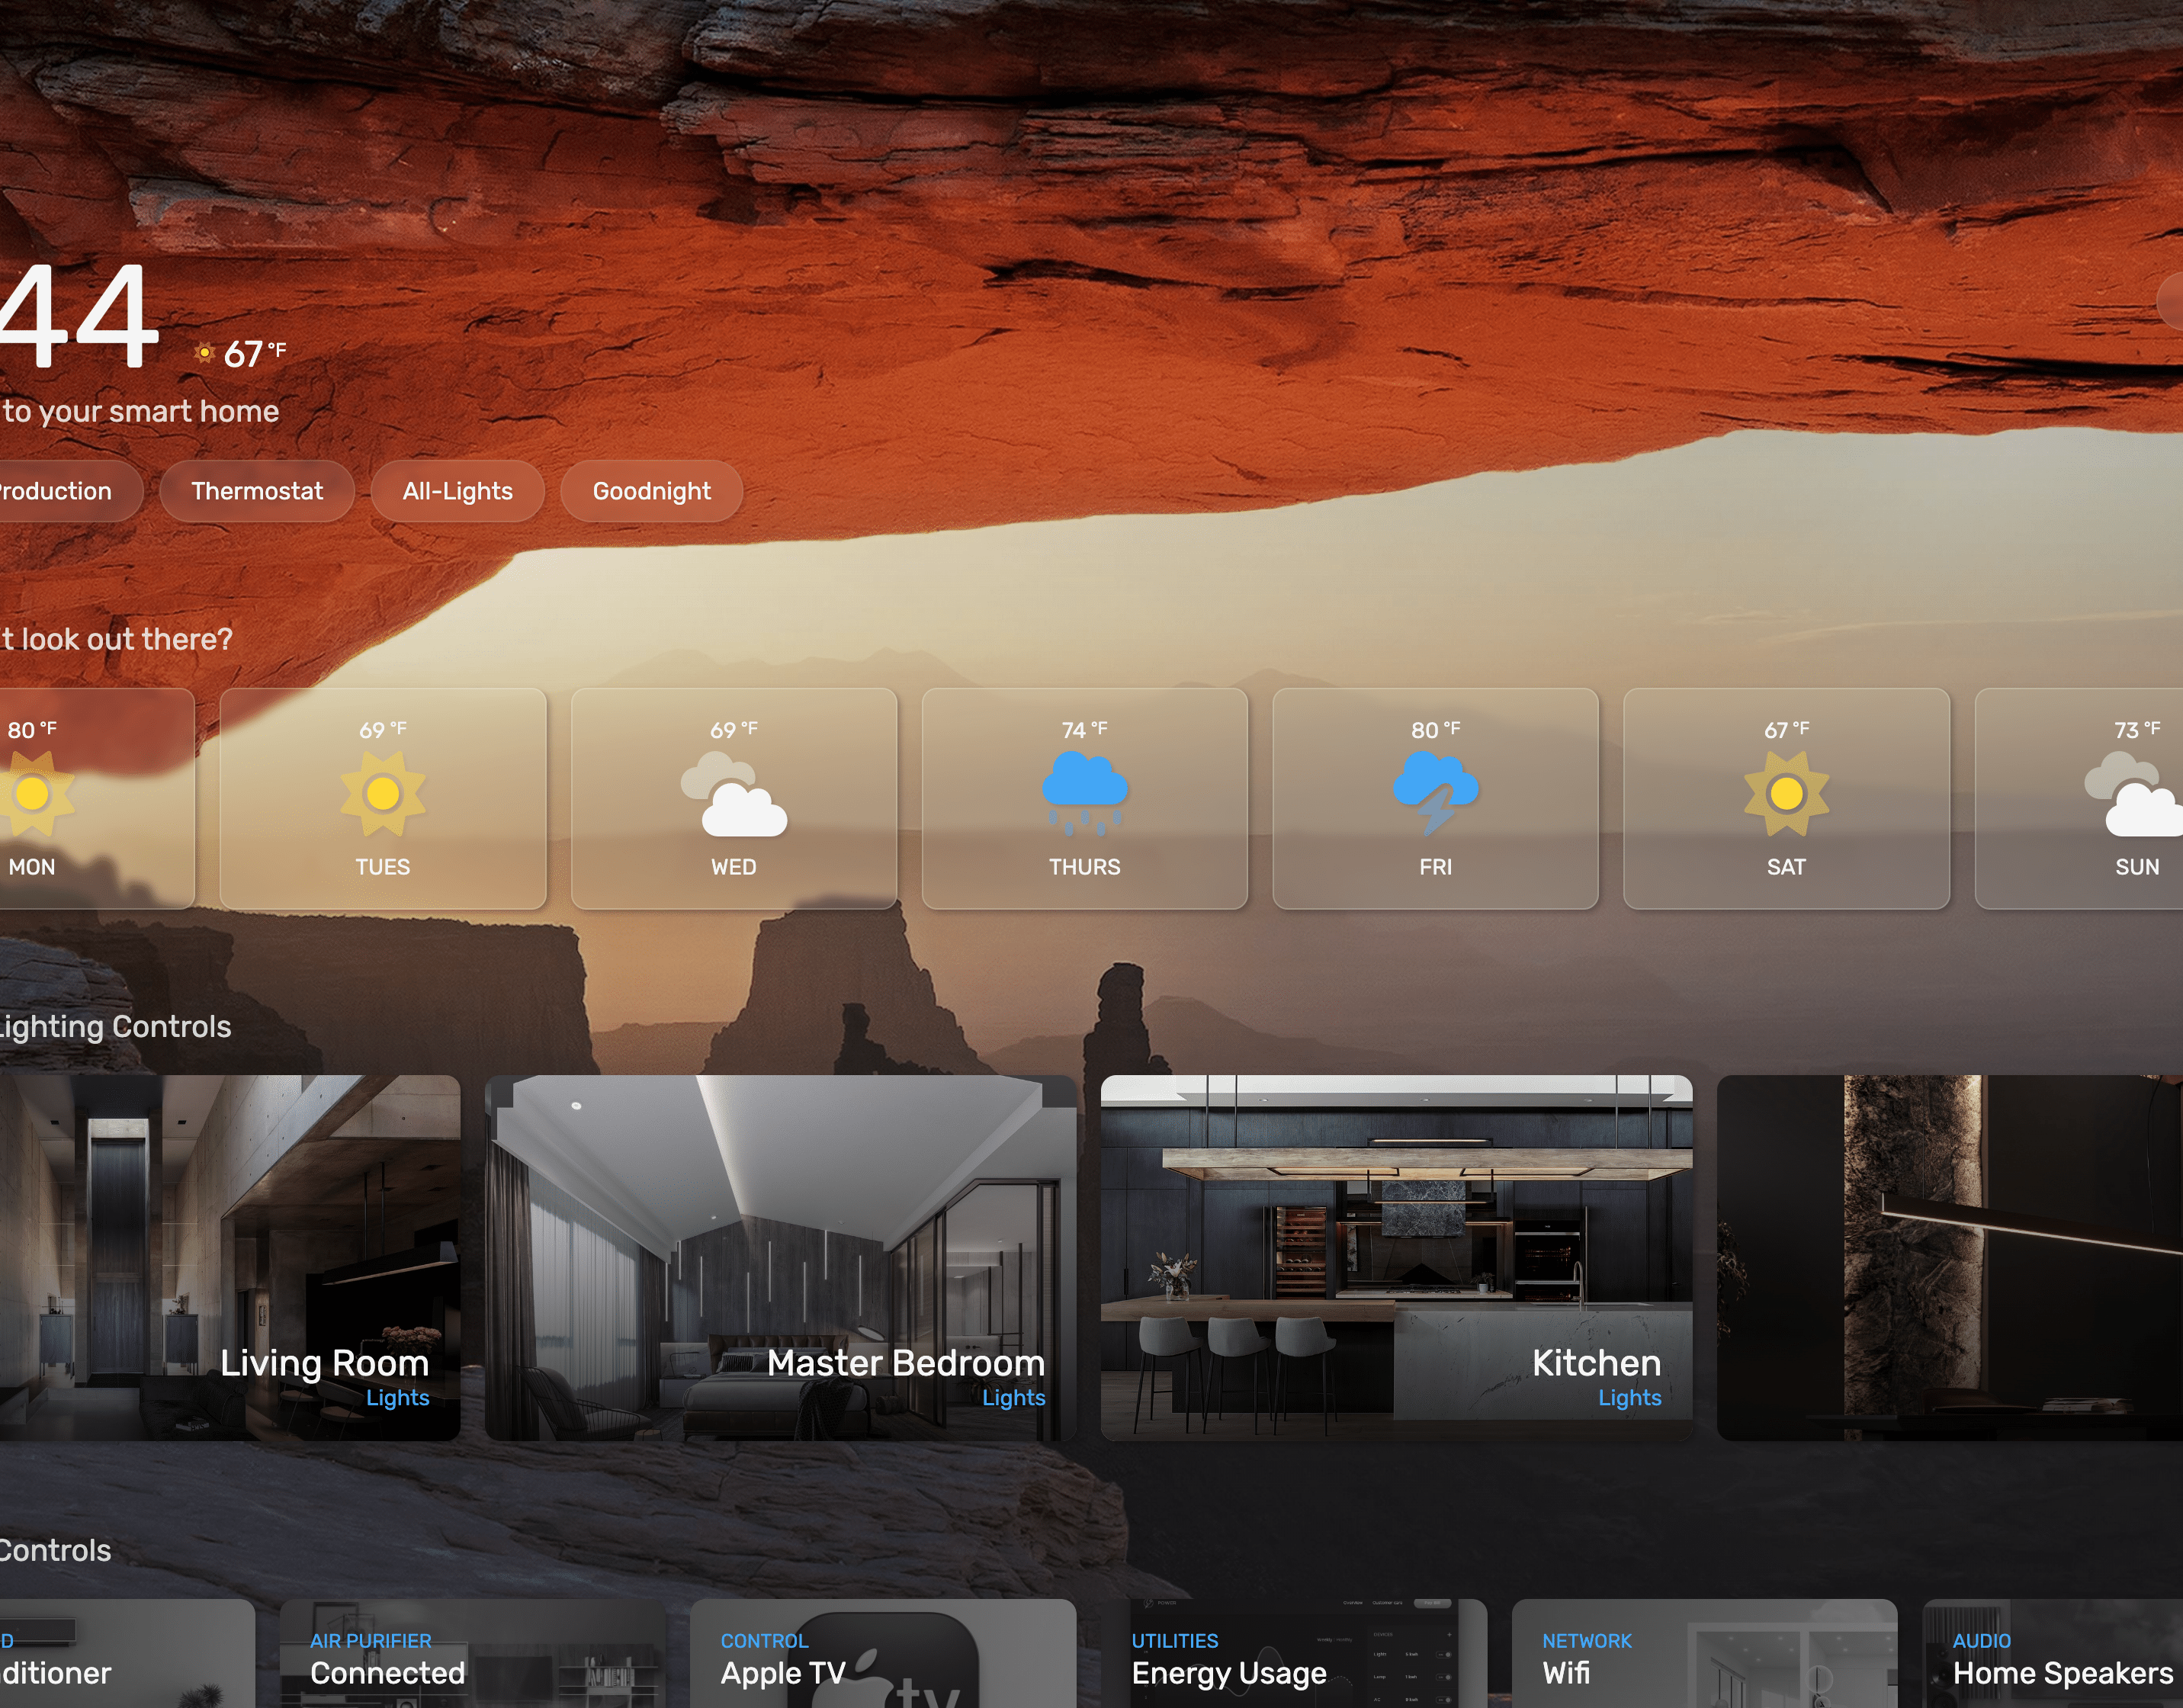The image size is (2183, 1708).
Task: Click the Thermostat quick action button
Action: coord(257,491)
